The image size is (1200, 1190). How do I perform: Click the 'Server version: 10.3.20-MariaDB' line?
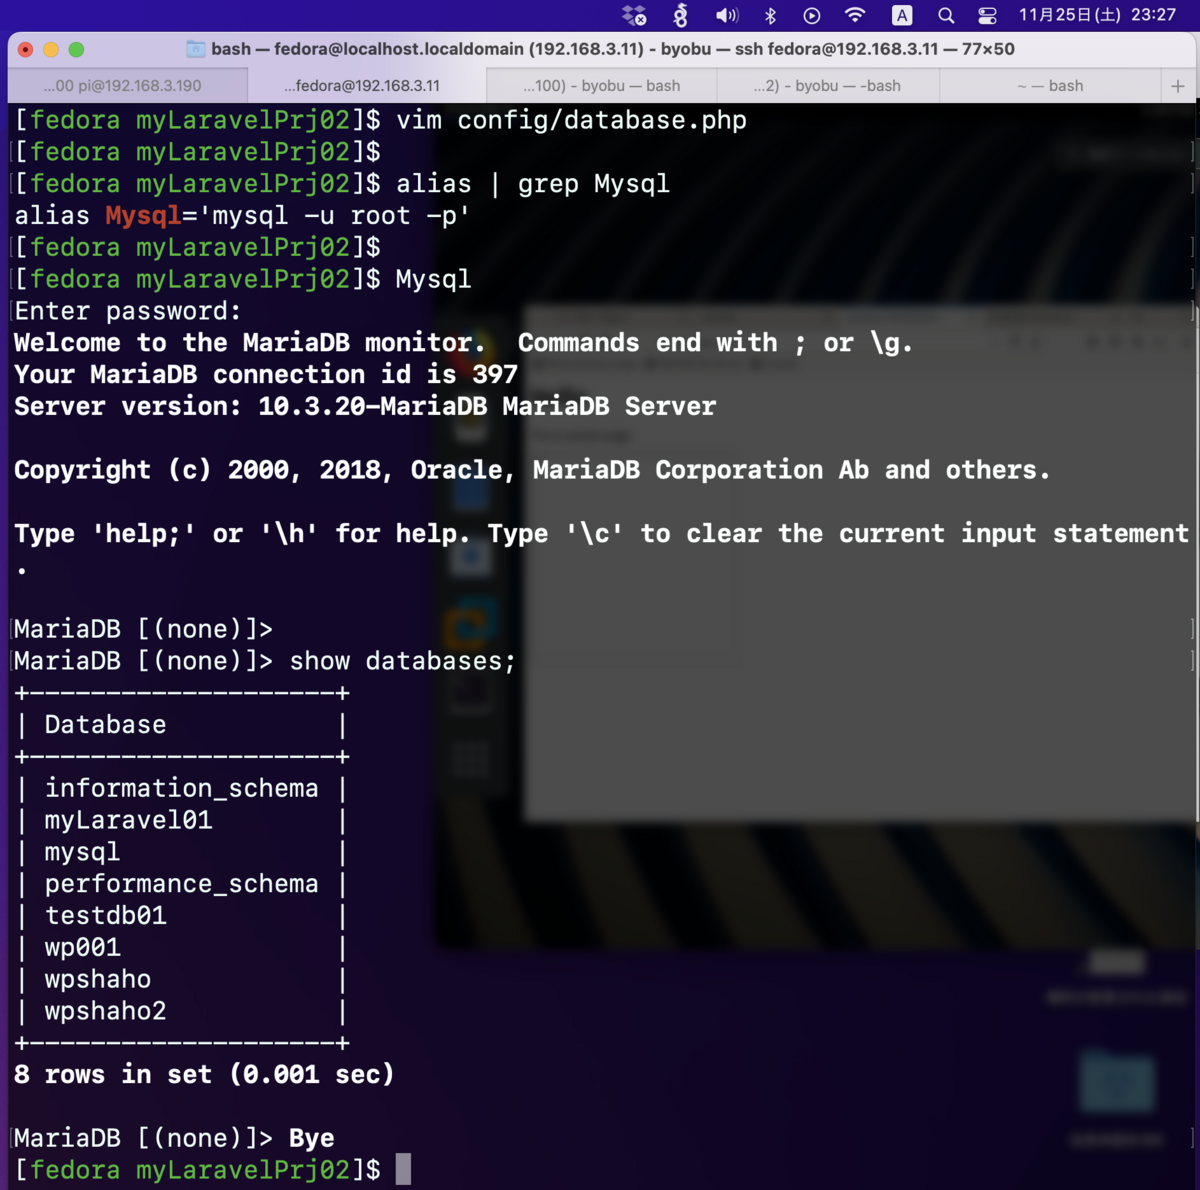point(365,407)
